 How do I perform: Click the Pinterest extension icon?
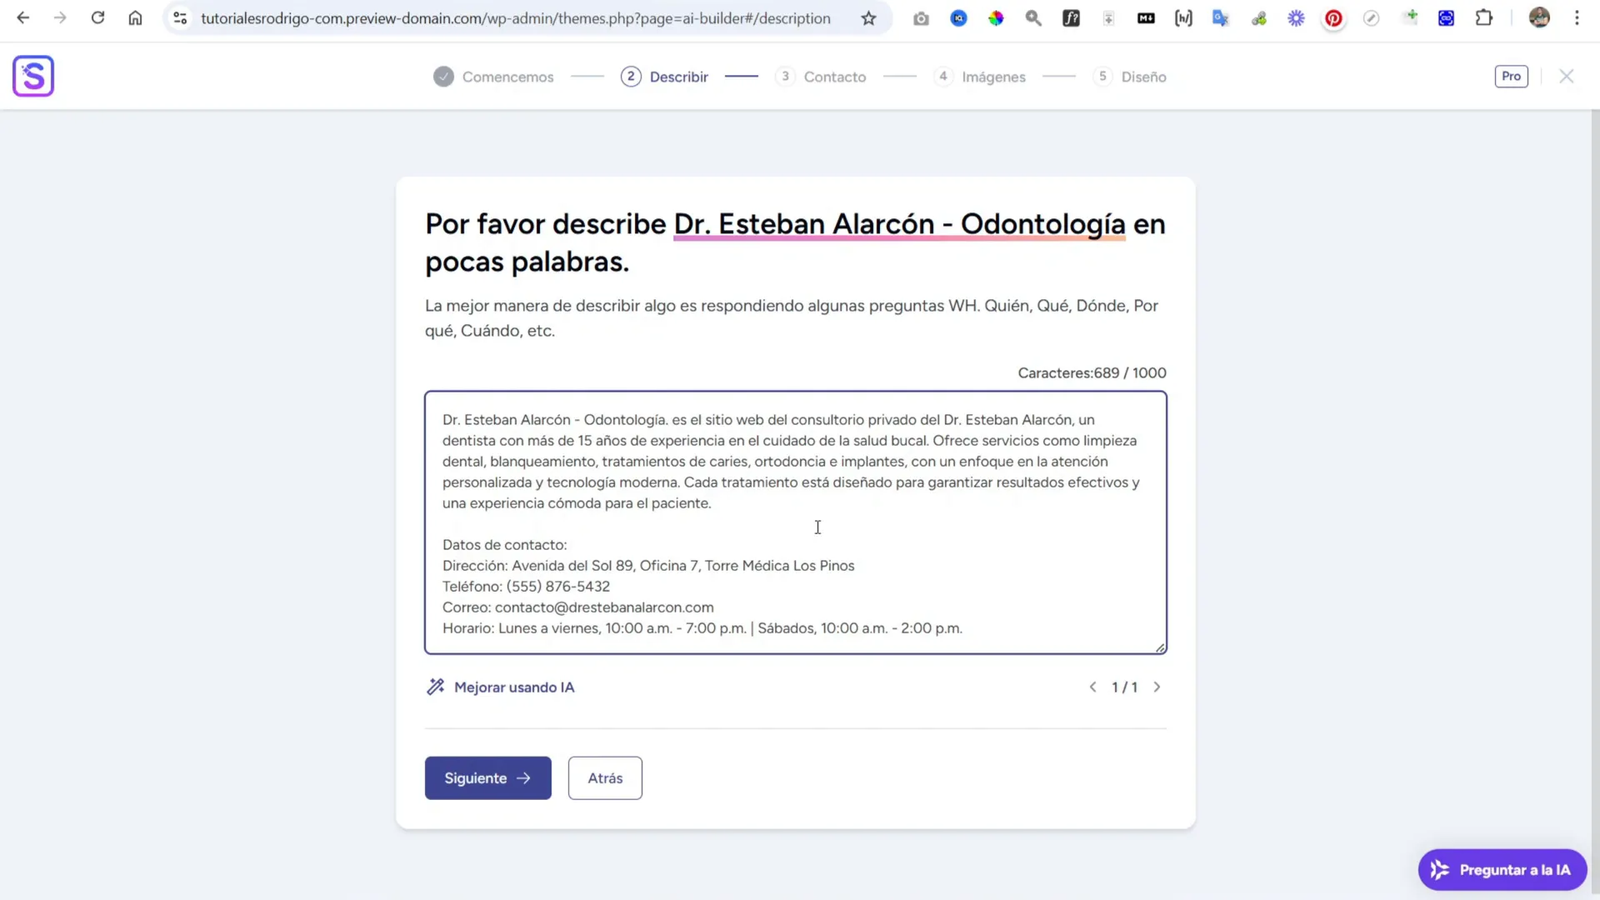tap(1334, 18)
